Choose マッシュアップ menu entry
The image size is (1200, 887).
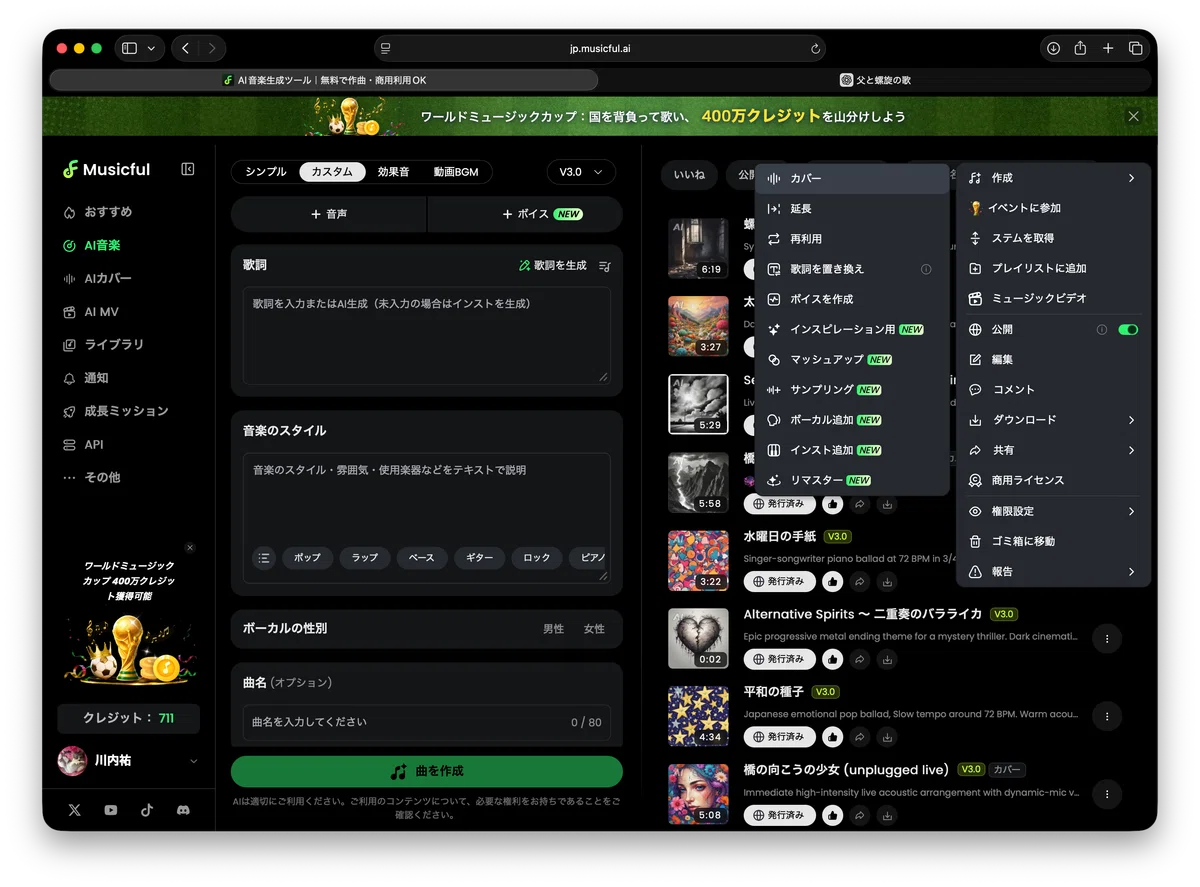852,359
